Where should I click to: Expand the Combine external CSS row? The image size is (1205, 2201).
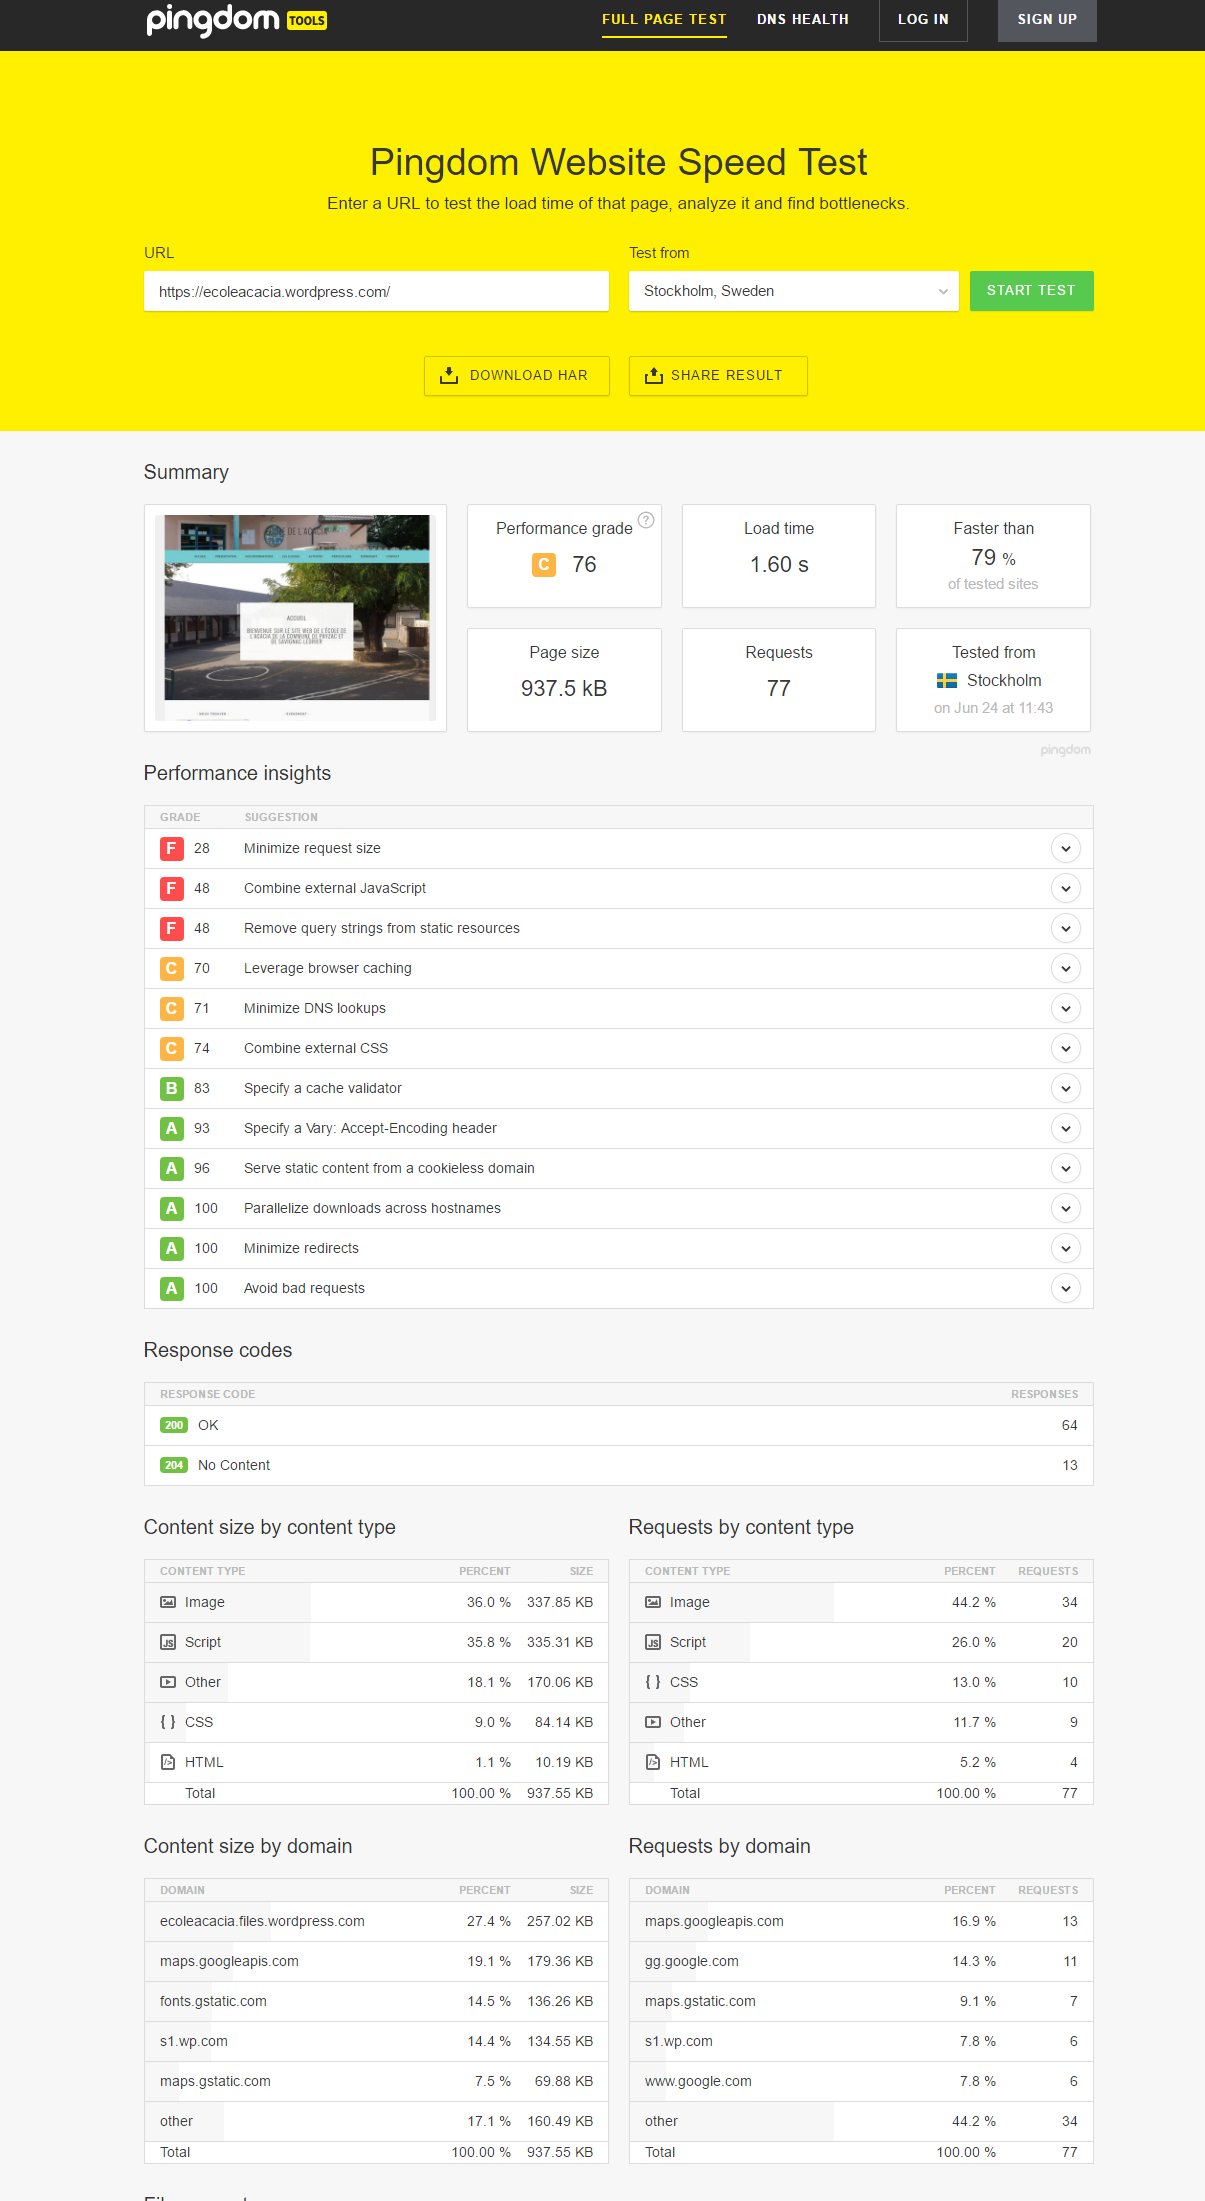point(1066,1048)
